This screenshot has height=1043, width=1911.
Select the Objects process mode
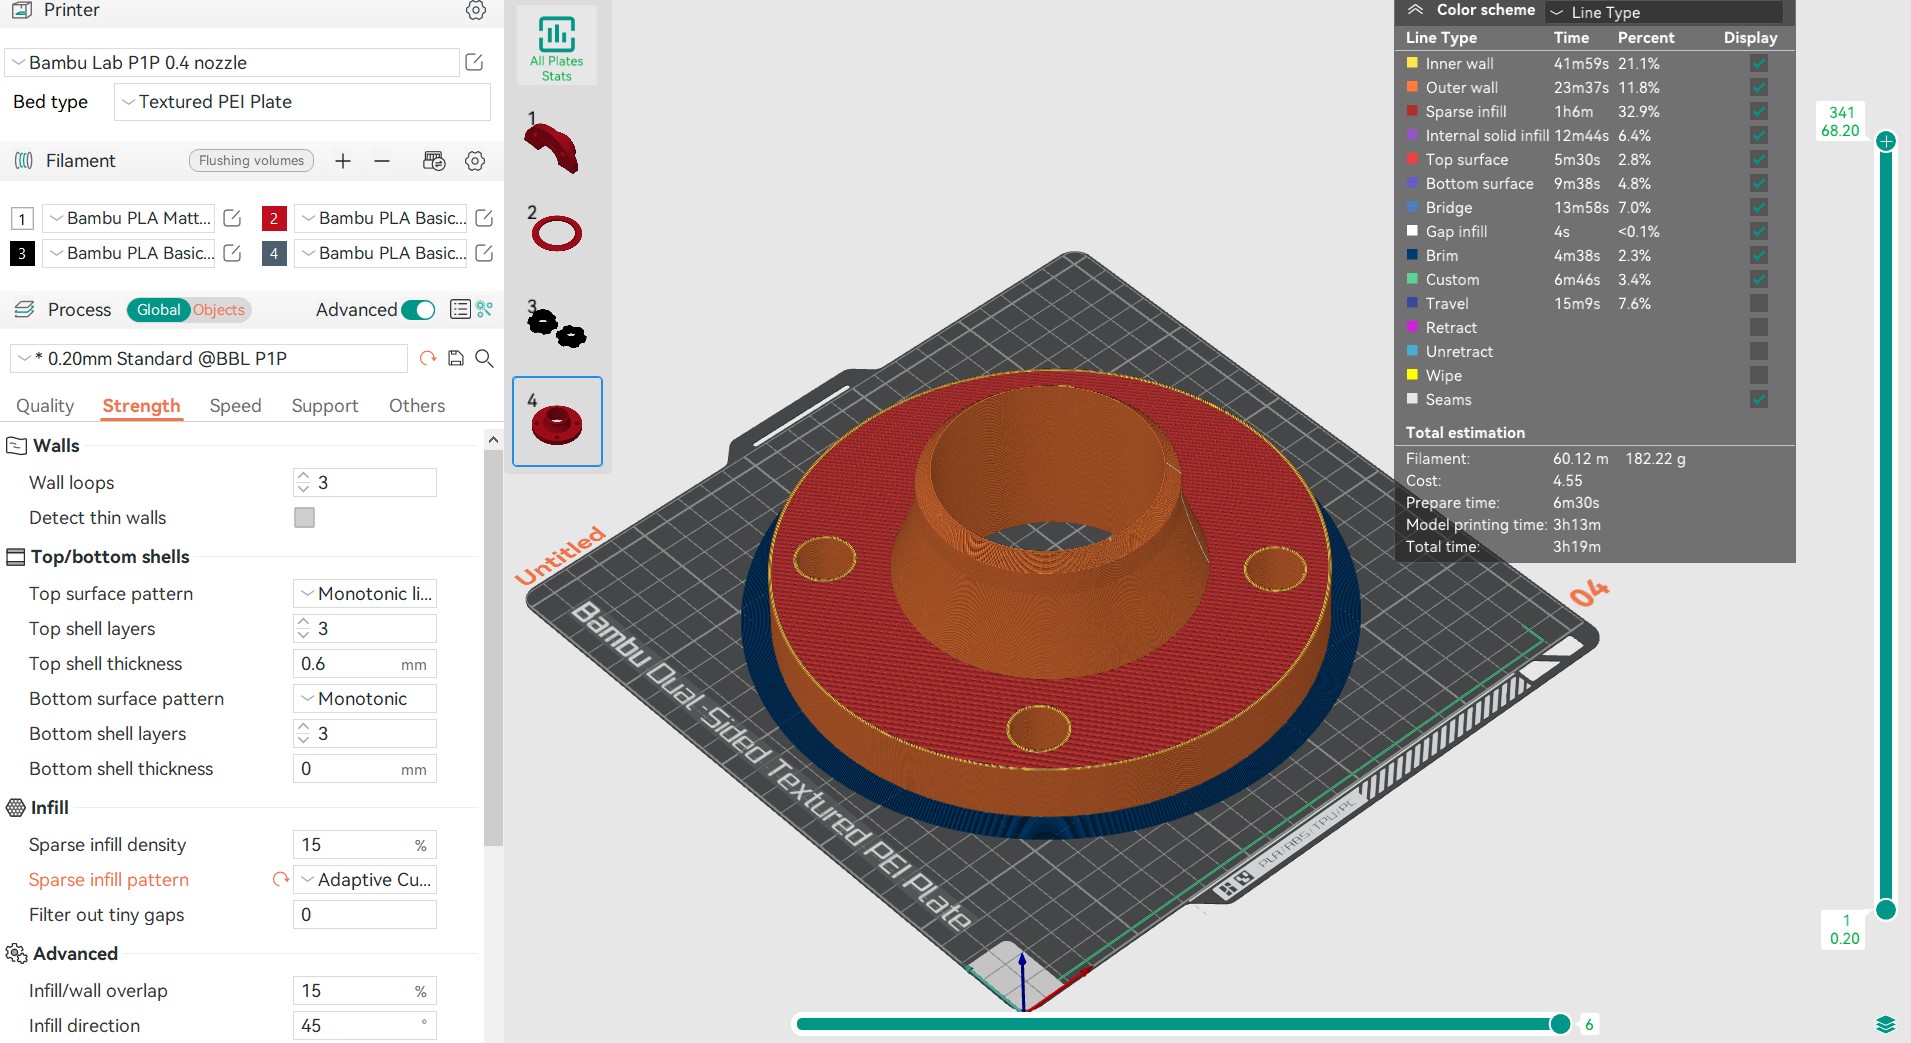[219, 310]
